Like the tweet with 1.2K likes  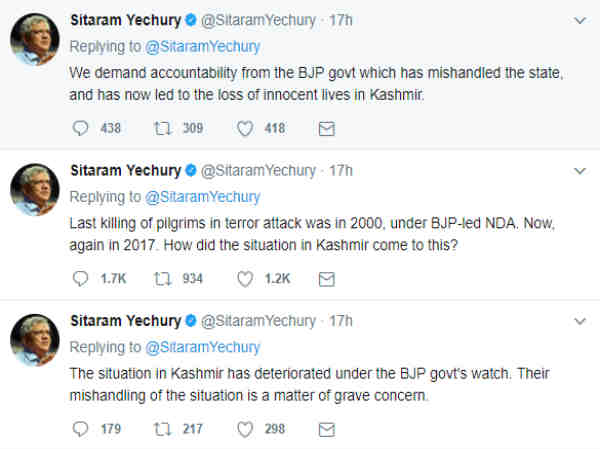tap(245, 278)
